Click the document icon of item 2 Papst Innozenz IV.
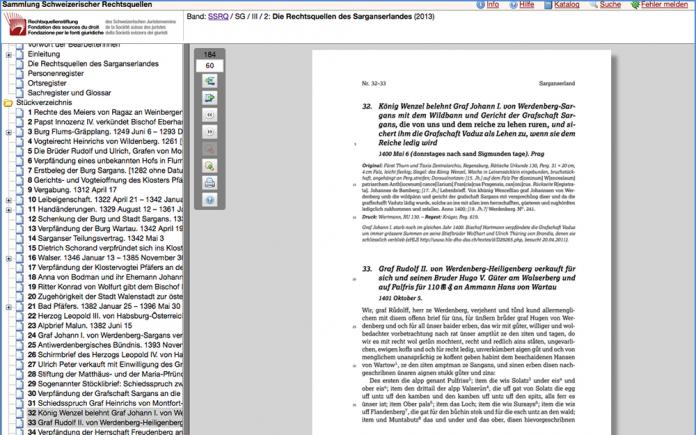Viewport: 696px width, 435px height. 20,123
